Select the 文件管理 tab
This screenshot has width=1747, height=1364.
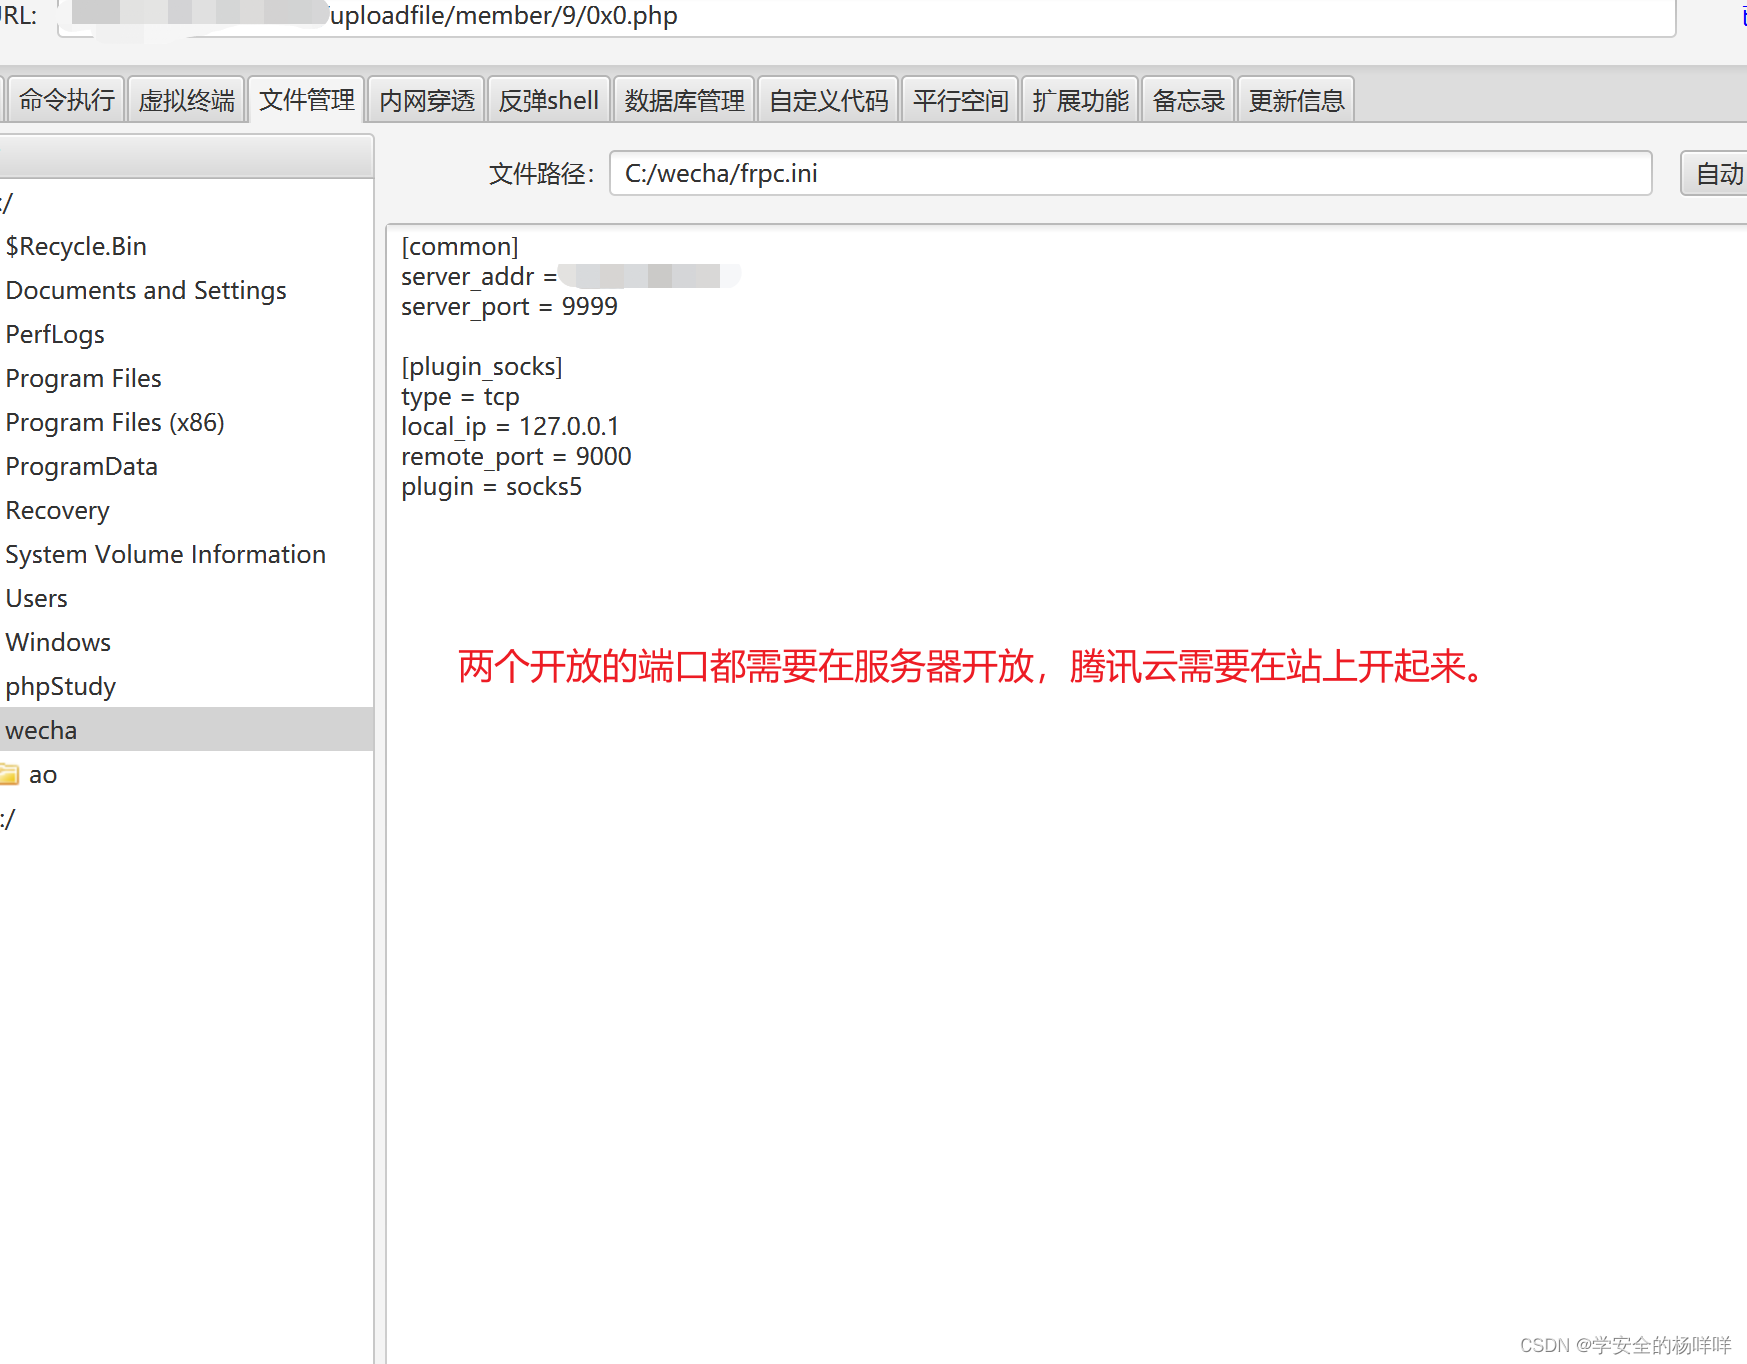[306, 99]
